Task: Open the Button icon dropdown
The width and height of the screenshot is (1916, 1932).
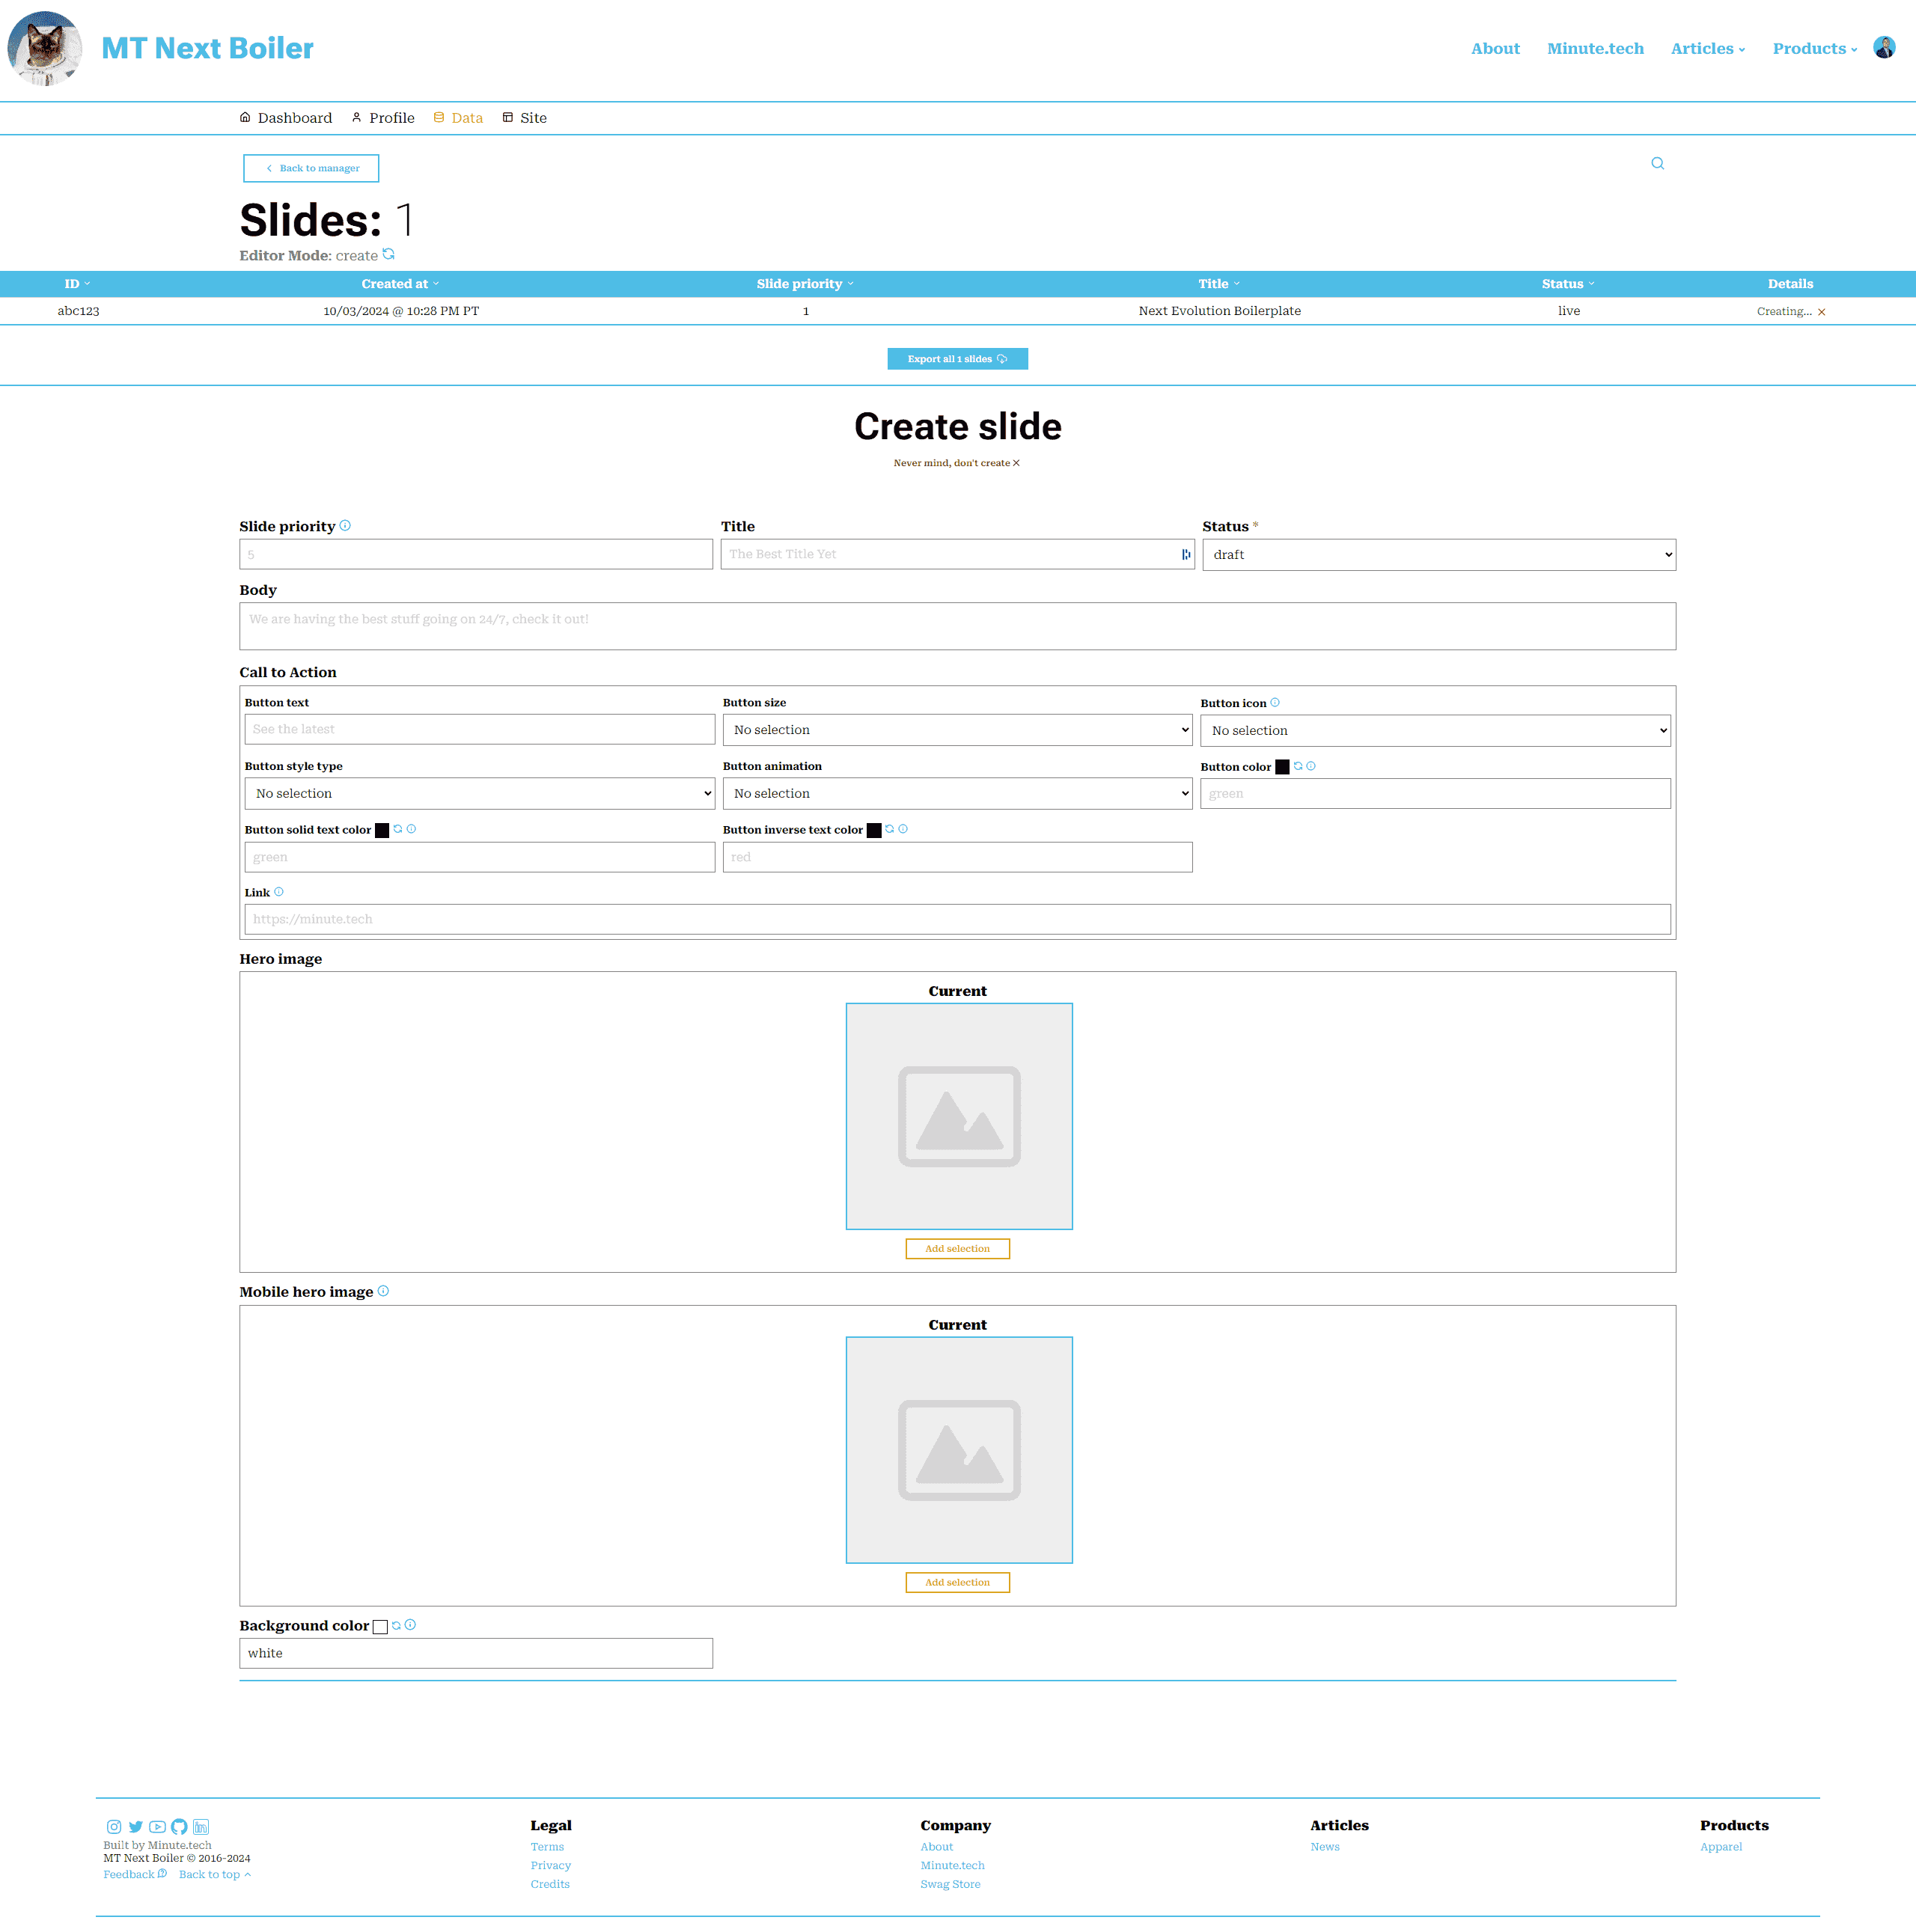Action: click(x=1435, y=731)
